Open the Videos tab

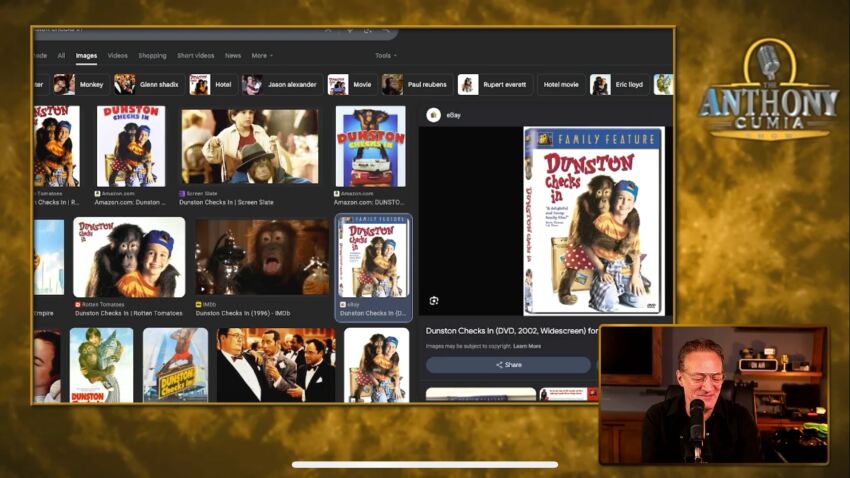(x=118, y=55)
